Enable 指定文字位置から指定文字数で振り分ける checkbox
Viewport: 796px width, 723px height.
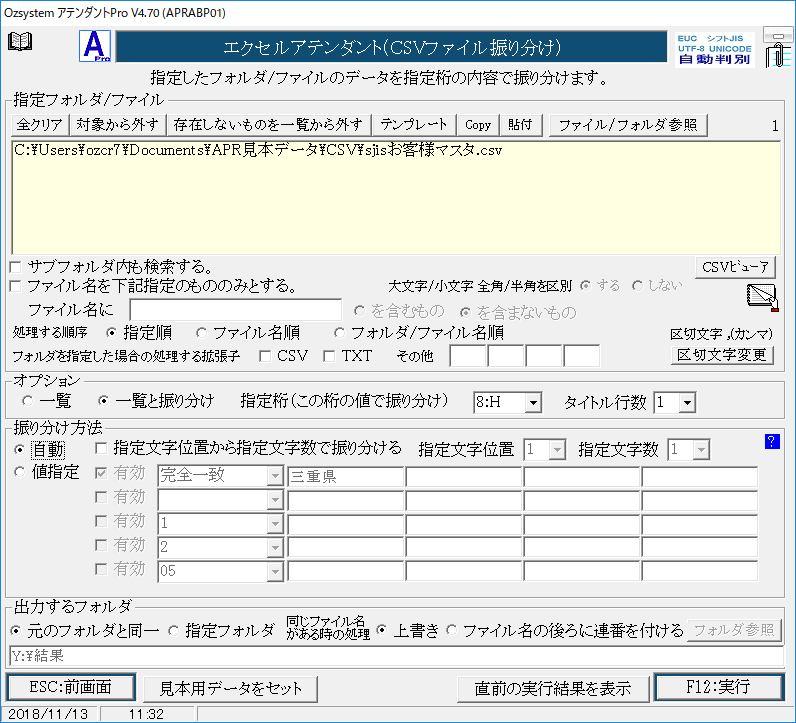[x=102, y=448]
